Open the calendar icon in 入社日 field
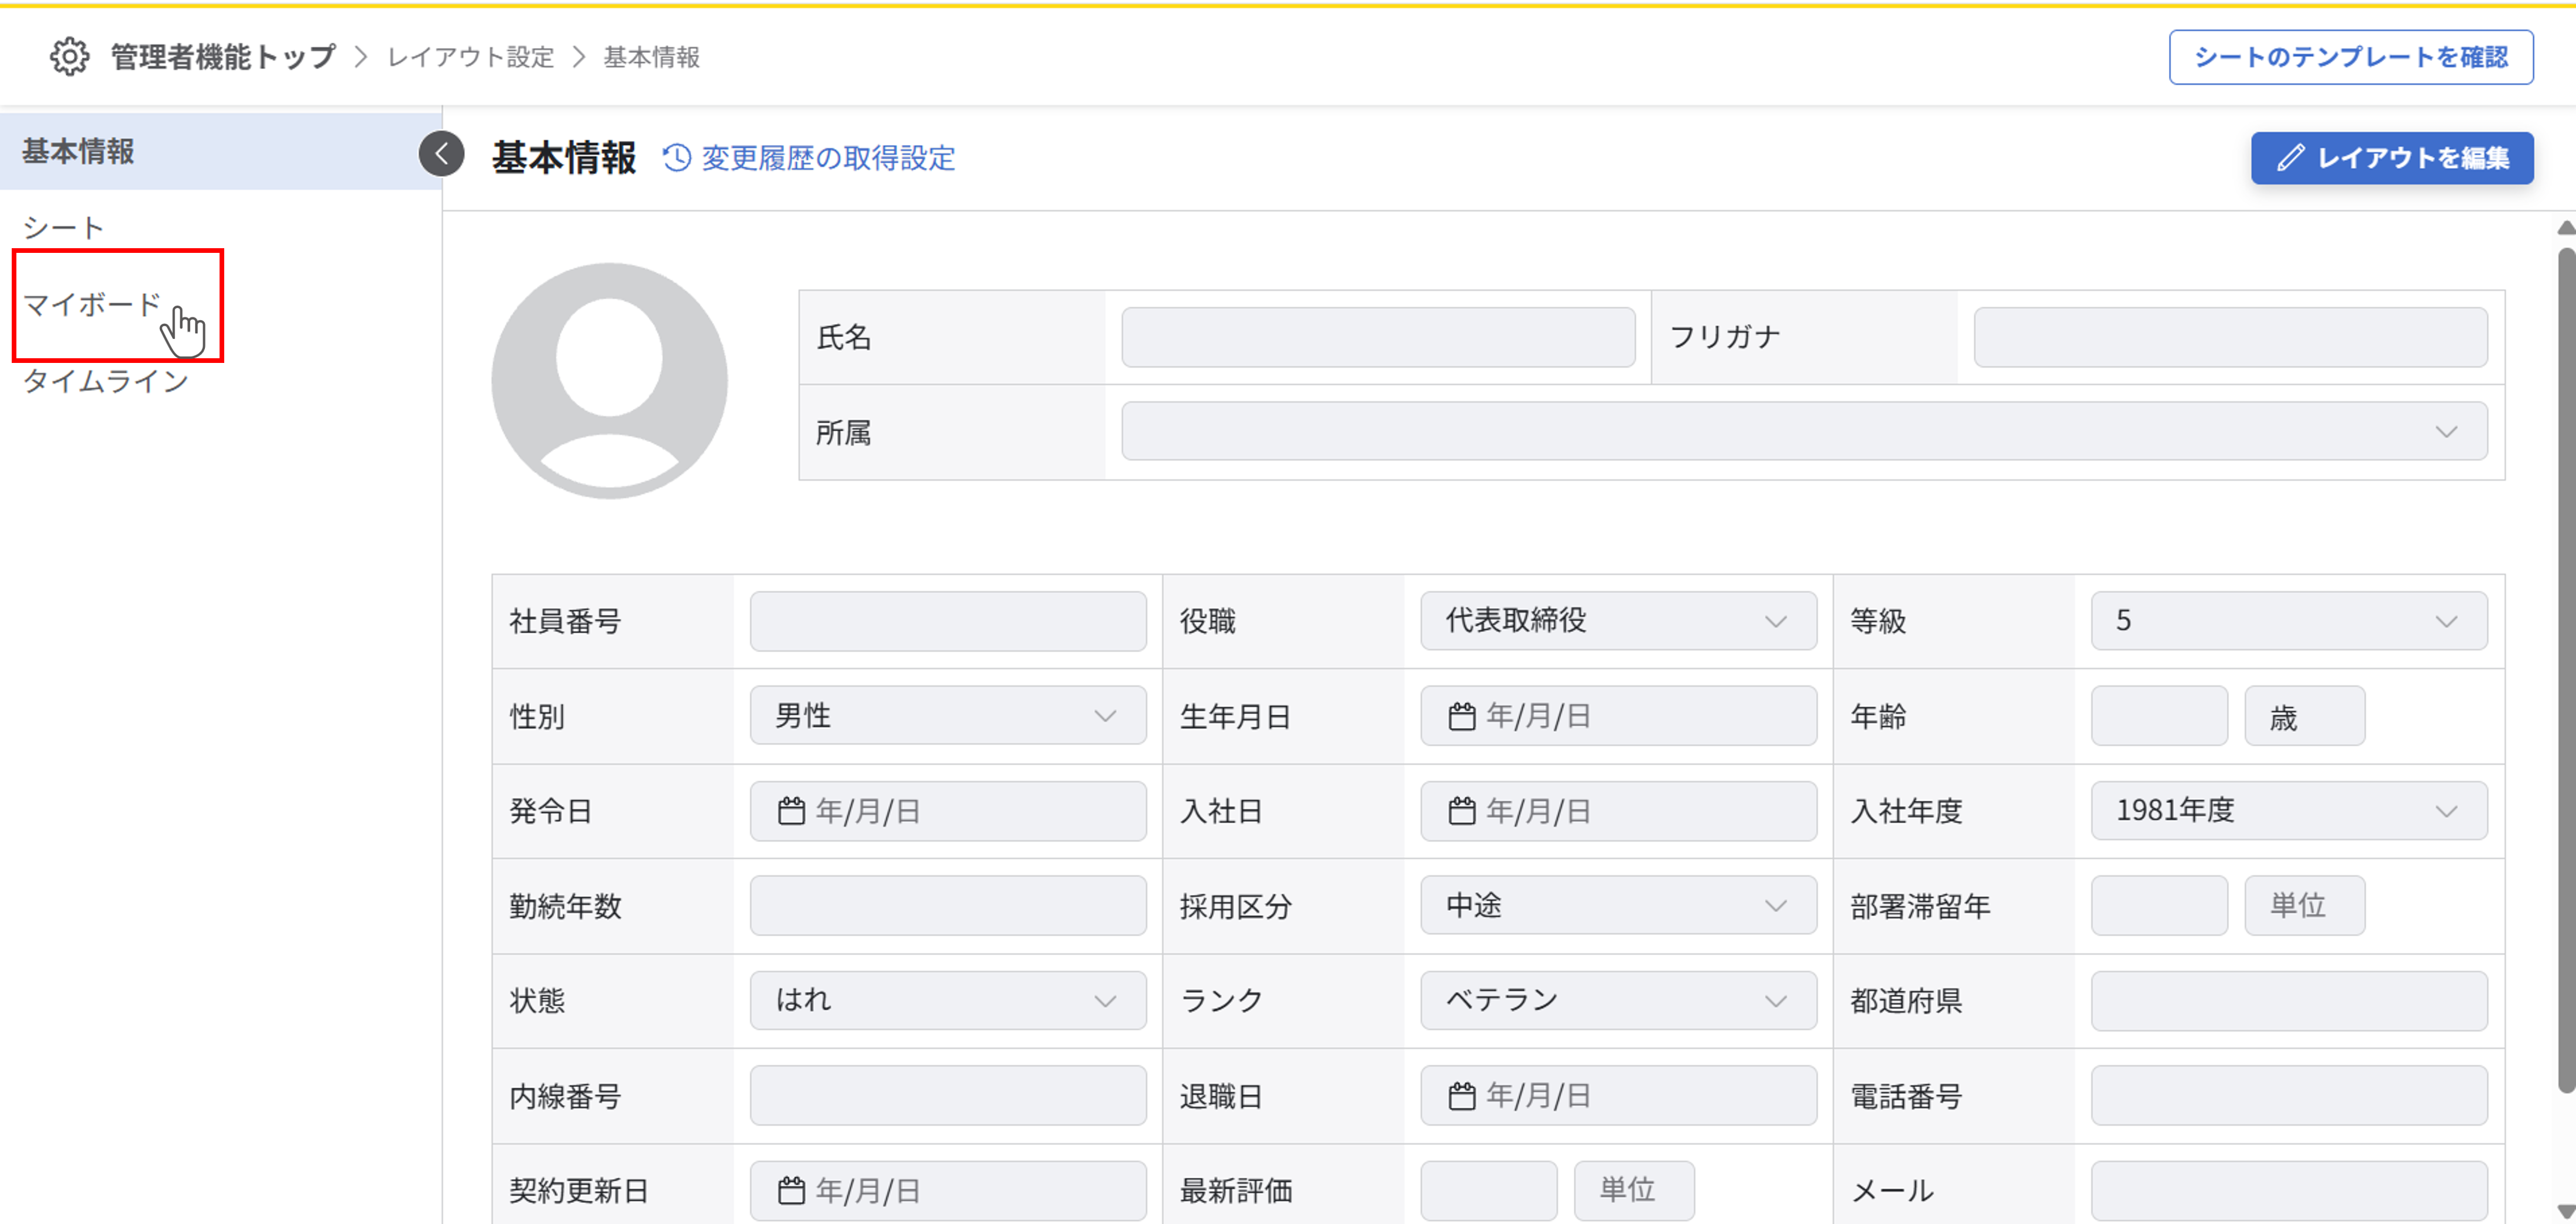Screen dimensions: 2576x1224 [1462, 810]
